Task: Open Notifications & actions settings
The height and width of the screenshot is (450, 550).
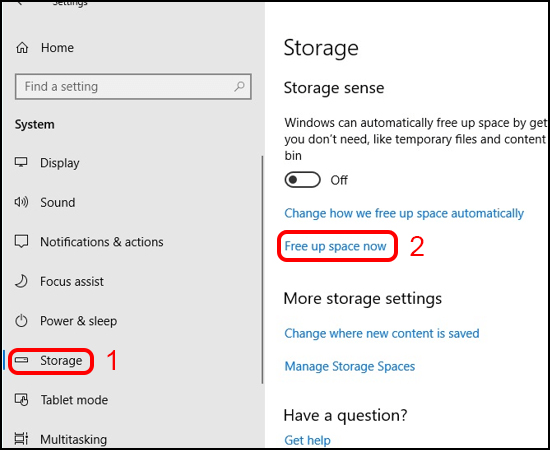Action: click(x=102, y=242)
